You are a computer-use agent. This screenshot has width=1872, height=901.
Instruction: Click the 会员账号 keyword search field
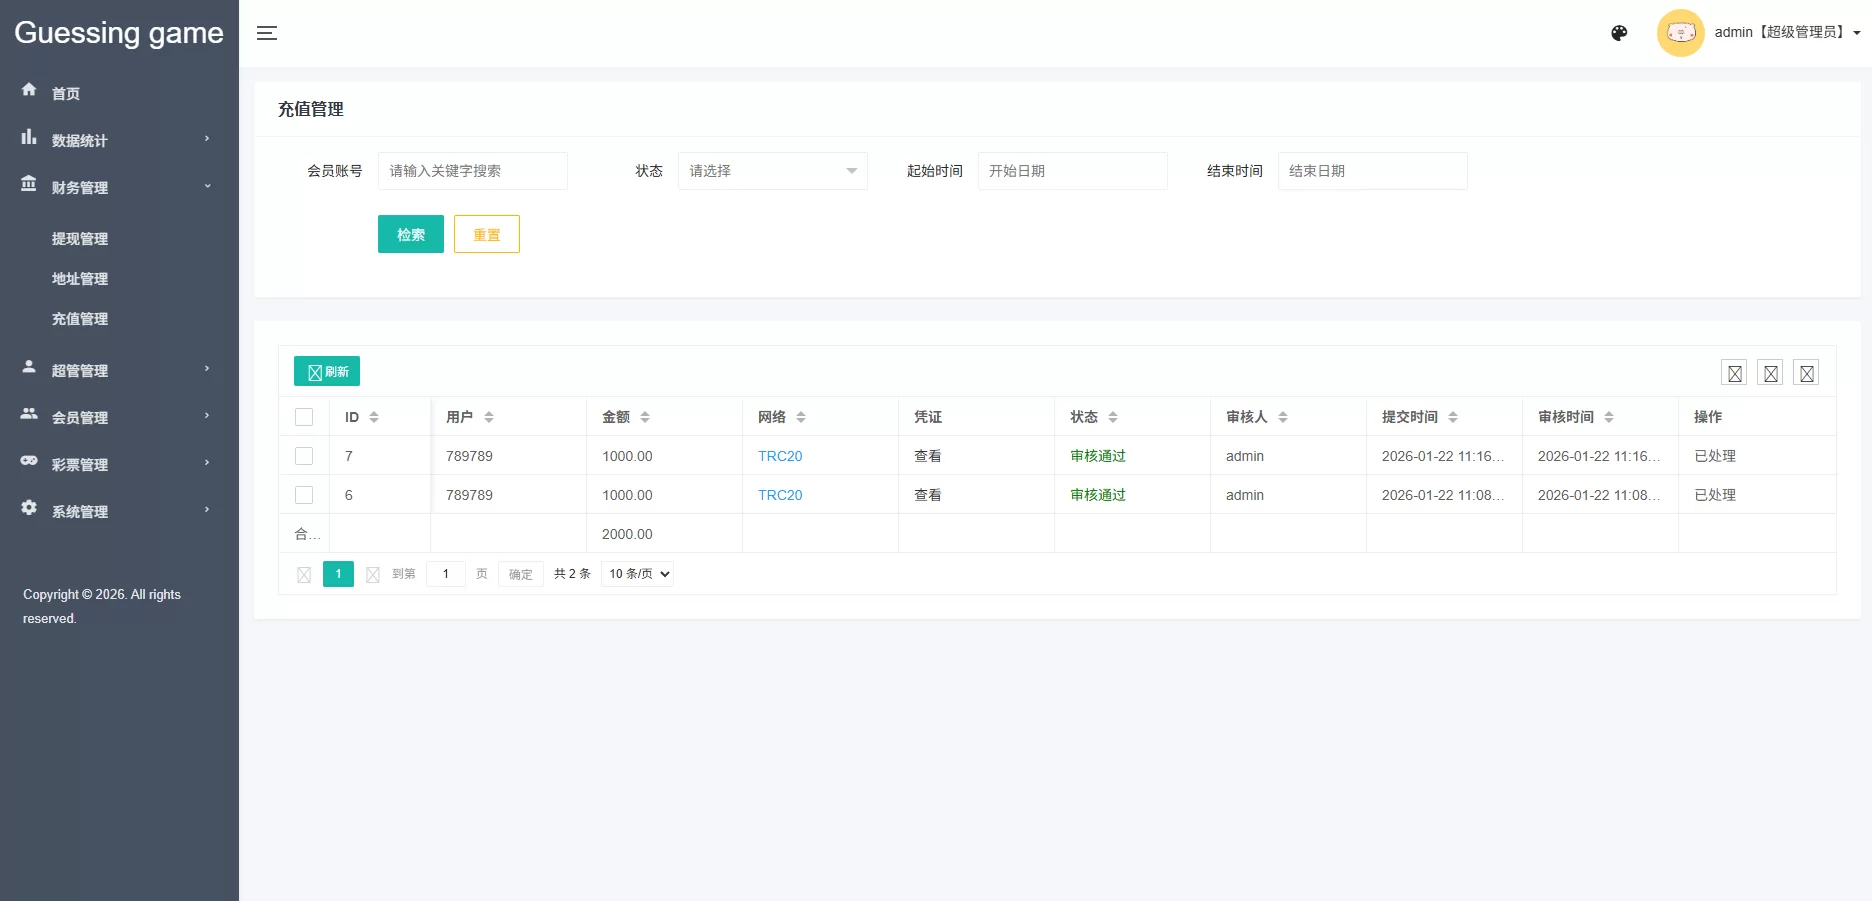(472, 171)
